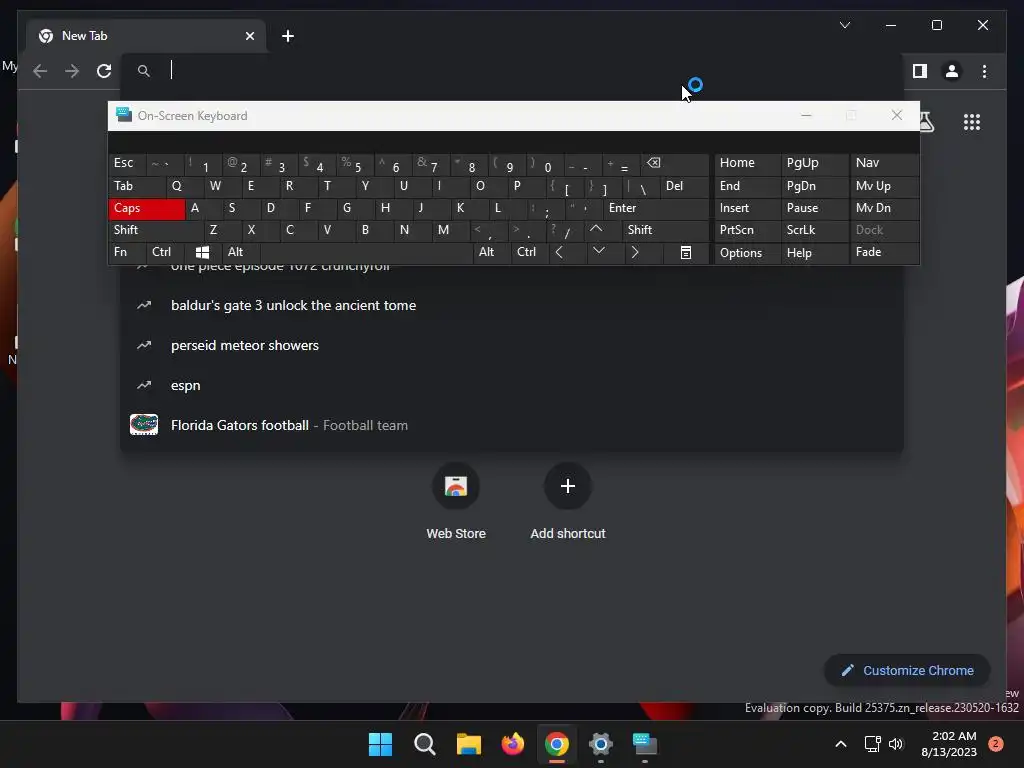The image size is (1024, 768).
Task: Click the space bar on On-Screen Keyboard
Action: tap(366, 252)
